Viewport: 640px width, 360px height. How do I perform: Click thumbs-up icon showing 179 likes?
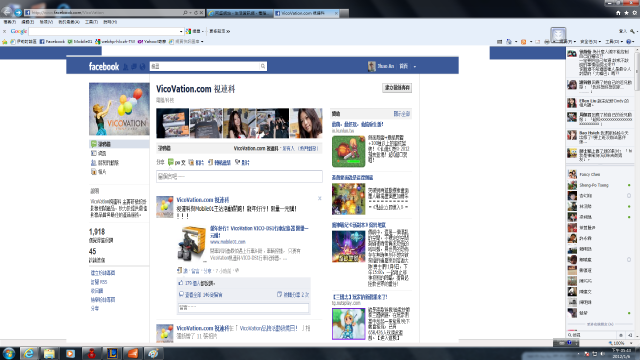click(181, 283)
